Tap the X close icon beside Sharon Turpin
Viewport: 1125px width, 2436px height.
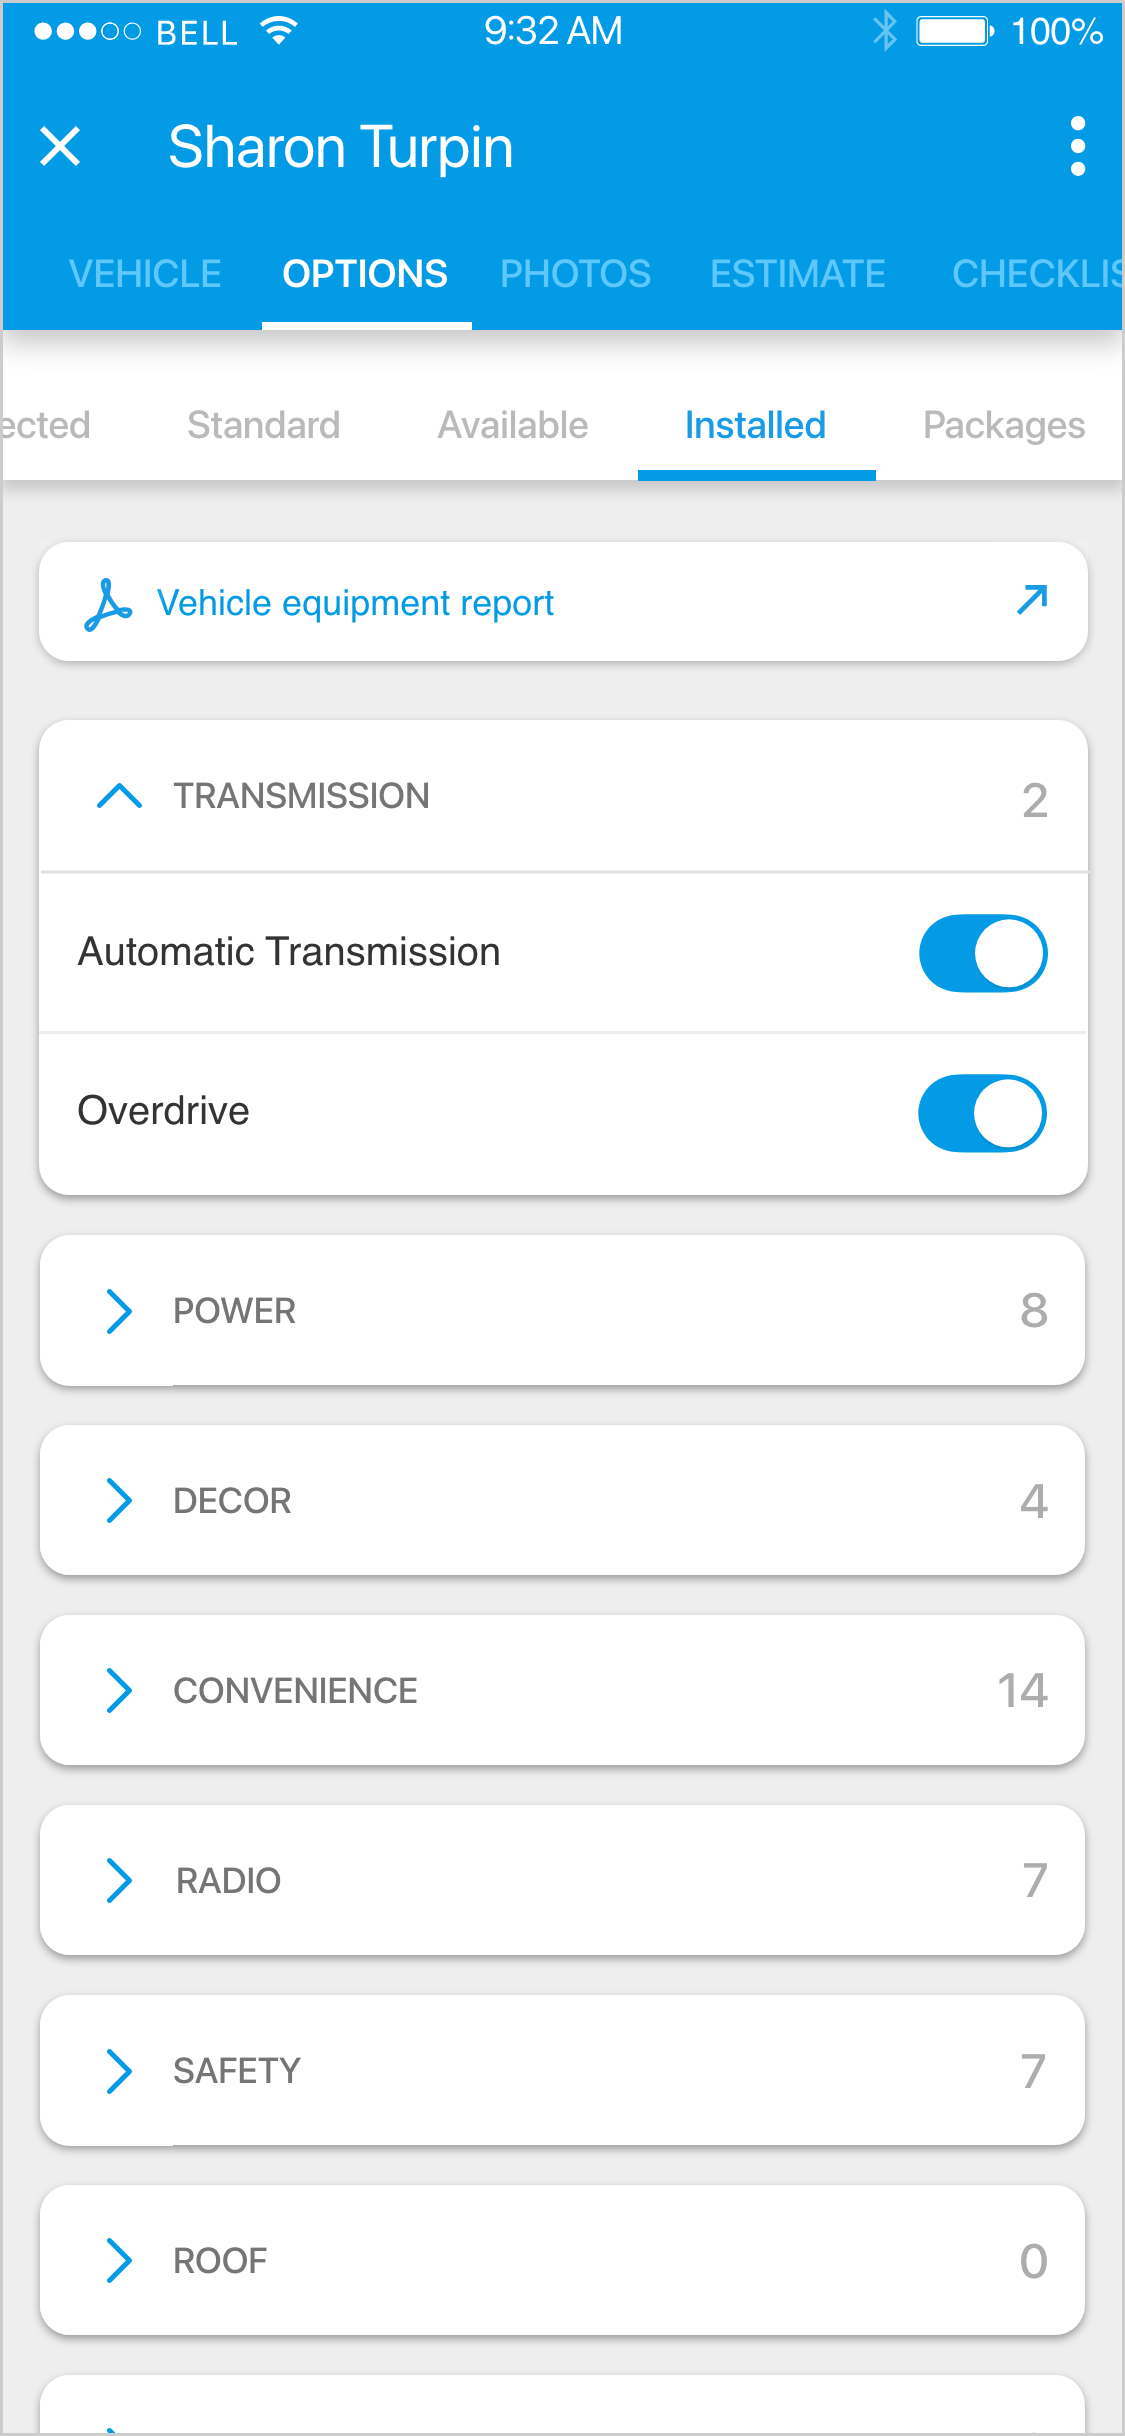coord(60,147)
